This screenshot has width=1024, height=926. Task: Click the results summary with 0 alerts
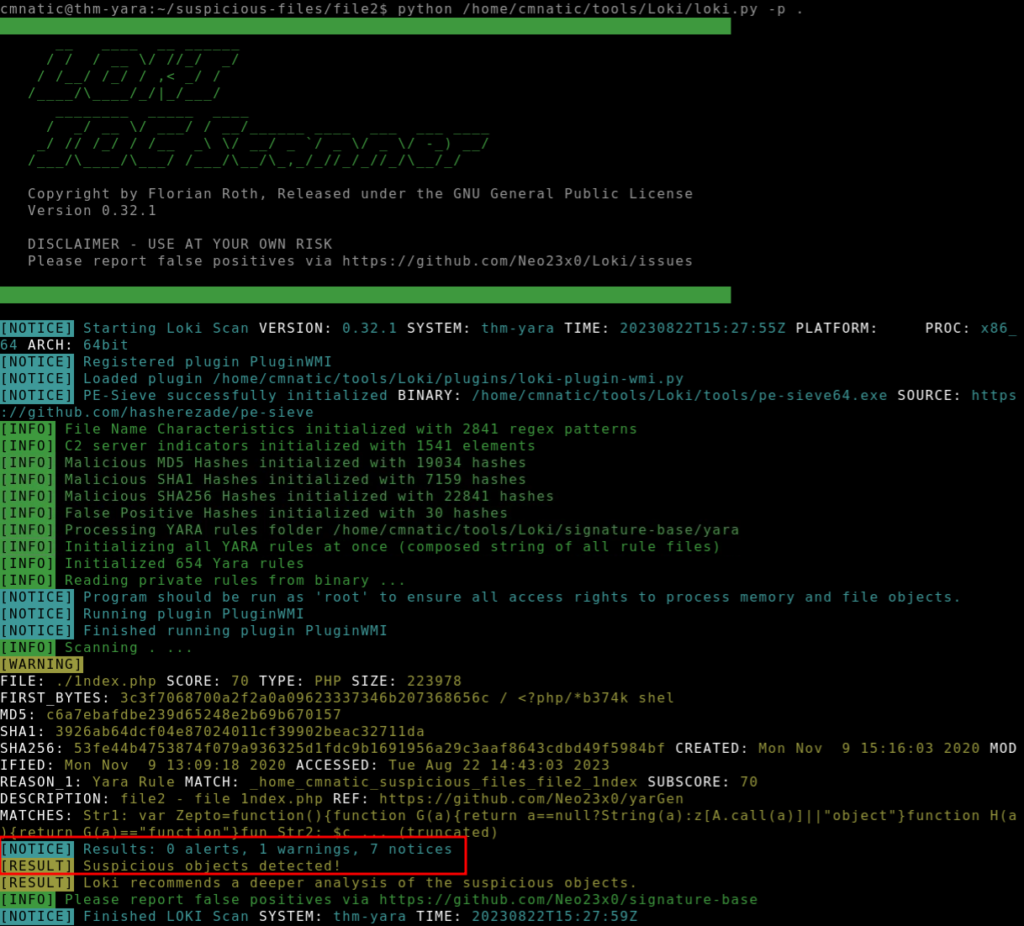[x=268, y=849]
